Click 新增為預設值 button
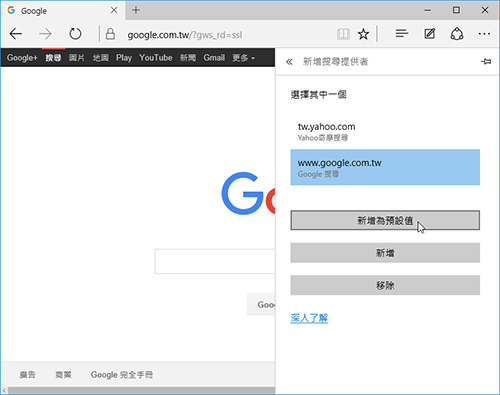This screenshot has height=395, width=500. [385, 220]
